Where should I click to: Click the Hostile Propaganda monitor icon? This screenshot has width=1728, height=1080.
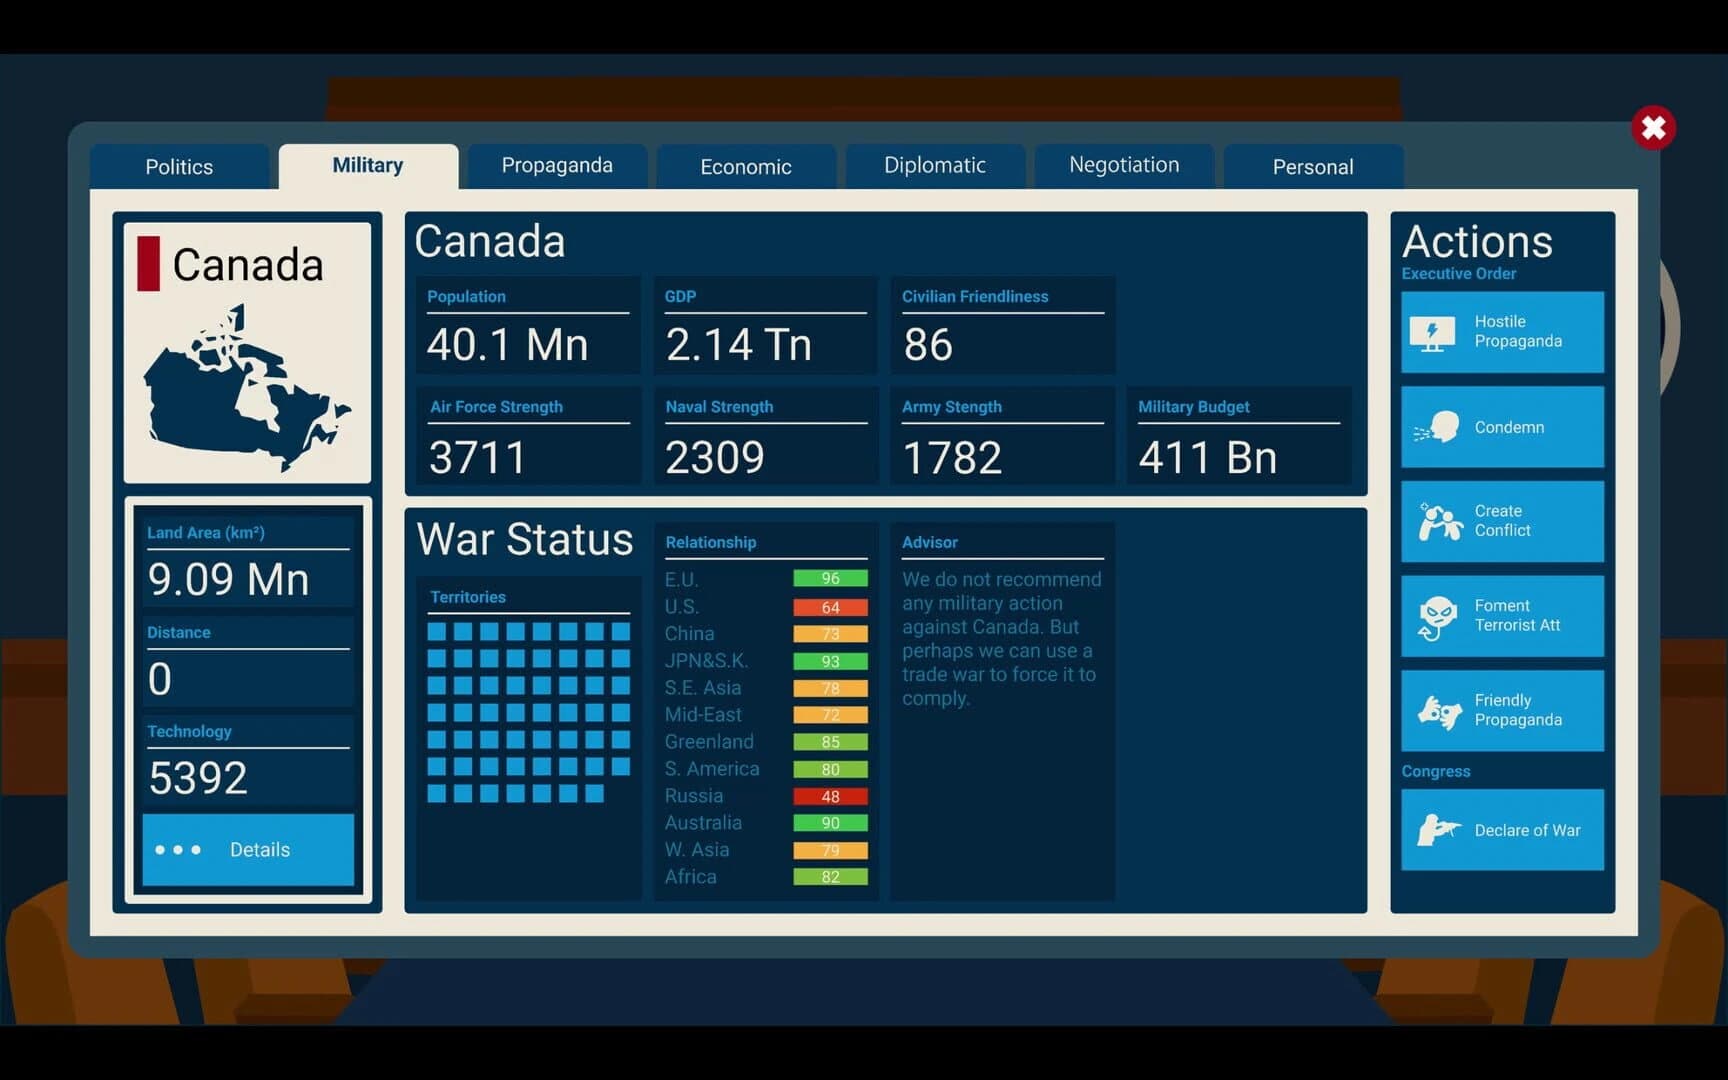1432,333
